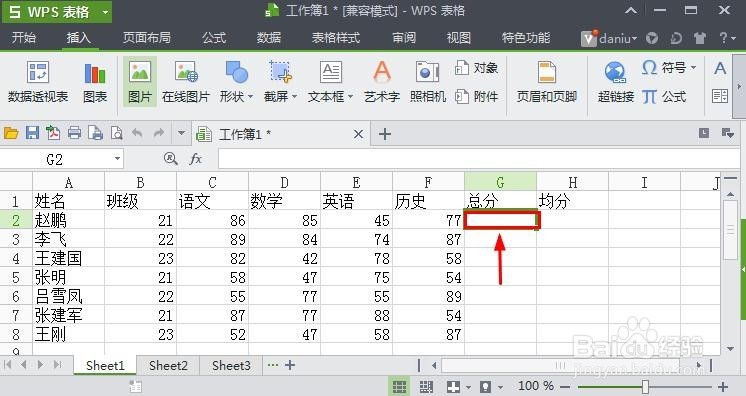Viewport: 746px width, 396px height.
Task: Zoom out with the minus button
Action: (x=565, y=386)
